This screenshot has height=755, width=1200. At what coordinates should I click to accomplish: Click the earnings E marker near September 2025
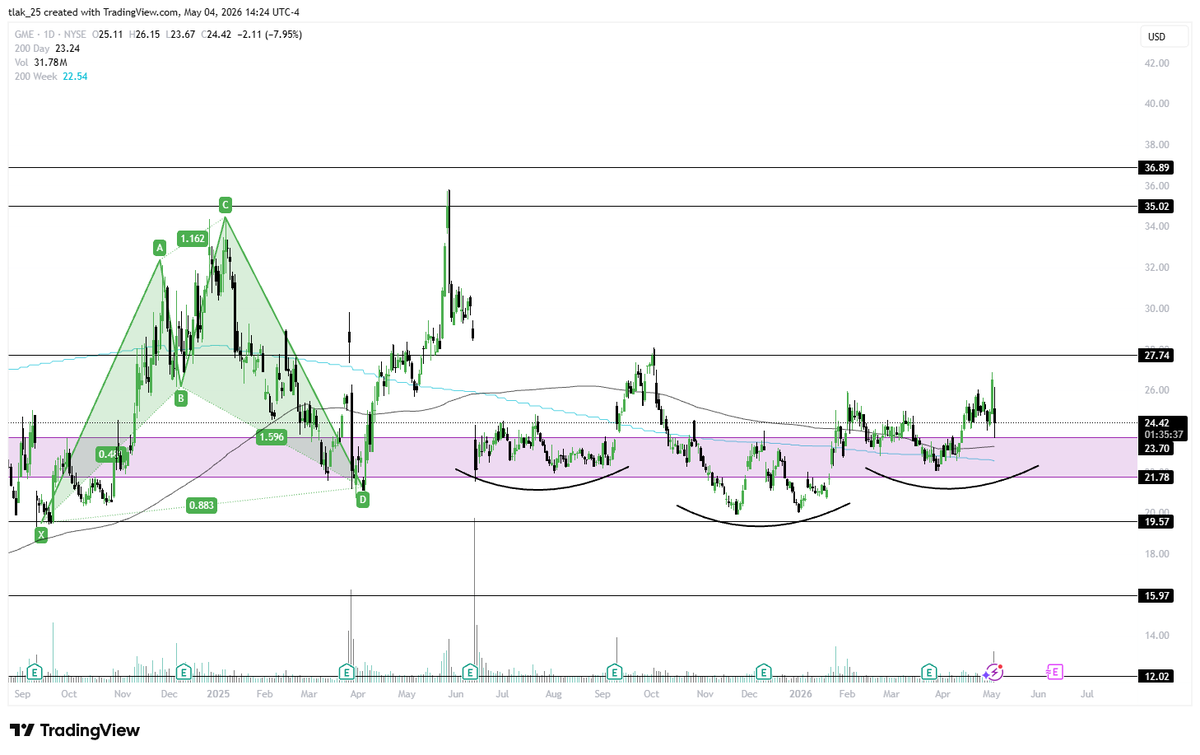614,671
